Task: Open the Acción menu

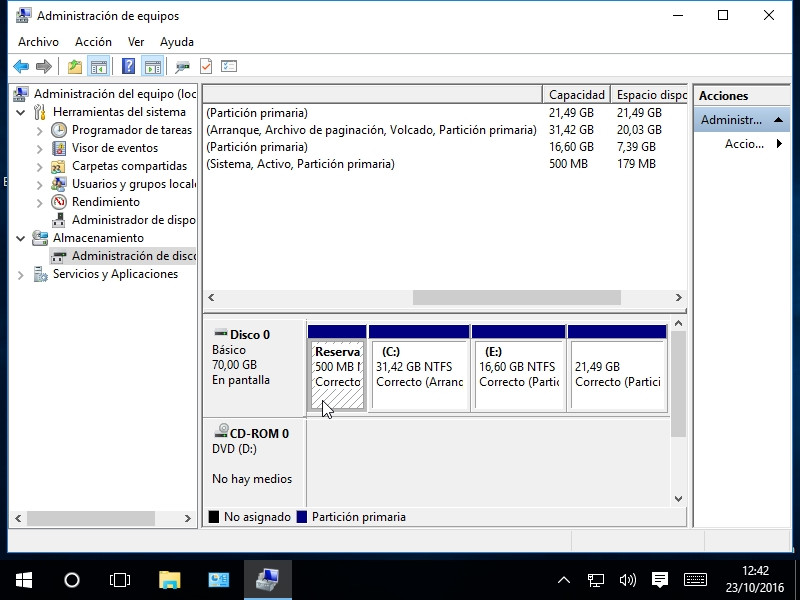Action: click(x=93, y=42)
